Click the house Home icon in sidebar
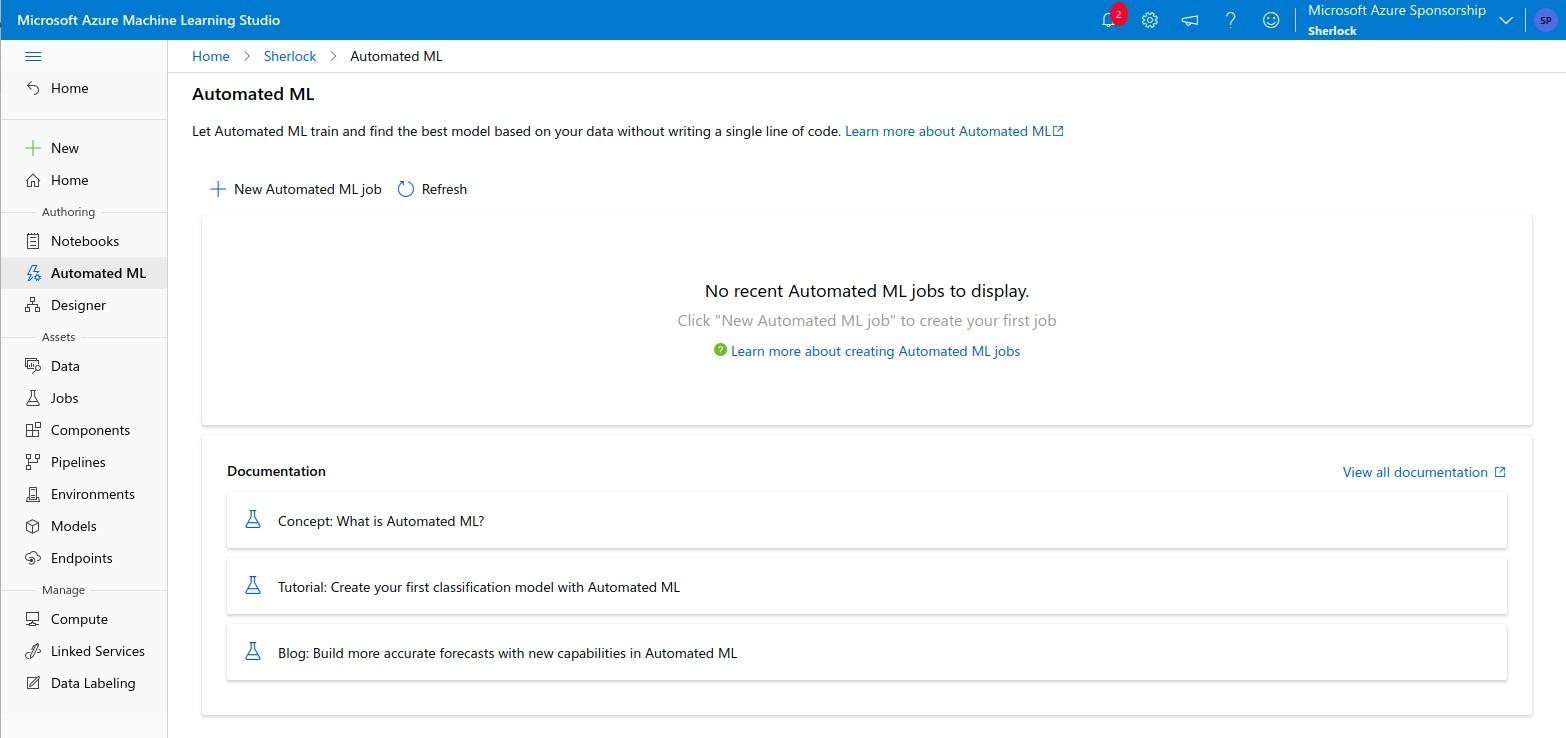1566x738 pixels. pyautogui.click(x=33, y=180)
